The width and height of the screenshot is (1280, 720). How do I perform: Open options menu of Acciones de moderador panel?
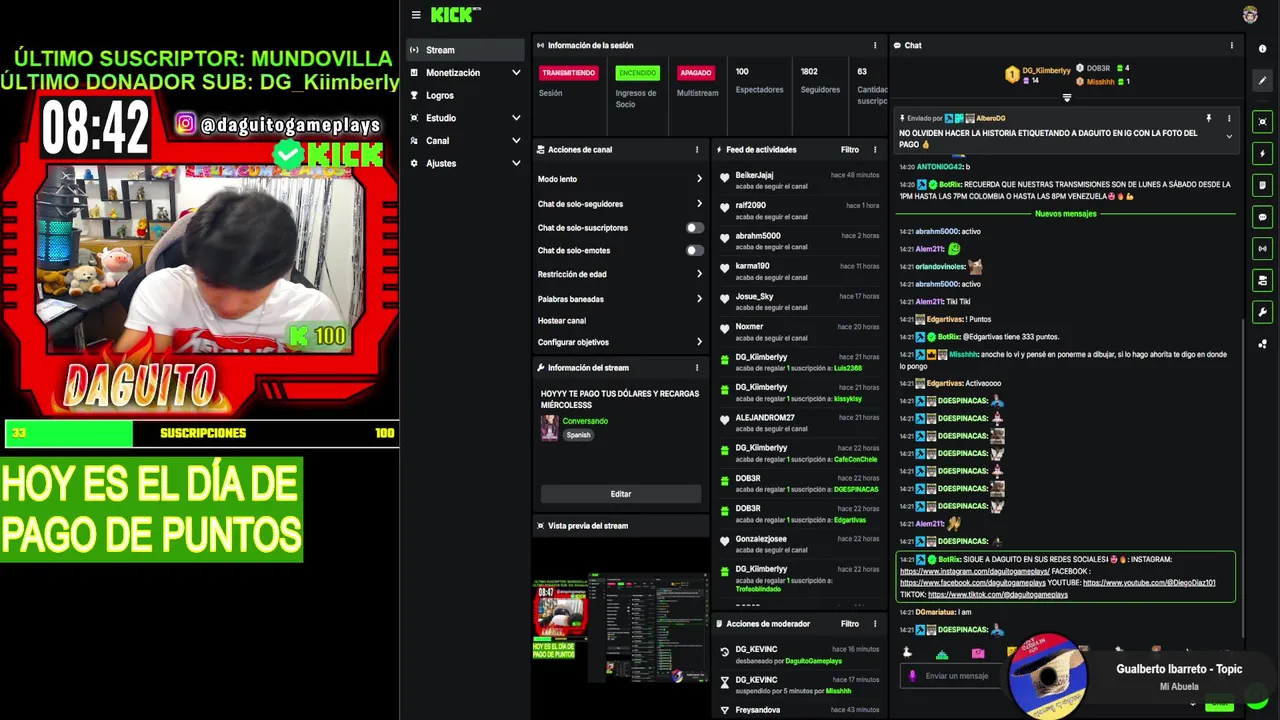pyautogui.click(x=875, y=624)
